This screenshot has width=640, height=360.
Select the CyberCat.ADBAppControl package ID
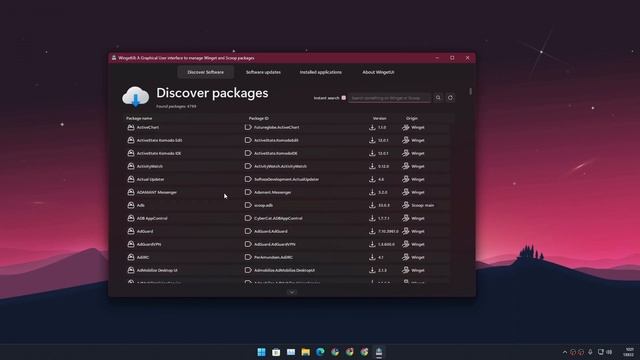click(278, 218)
